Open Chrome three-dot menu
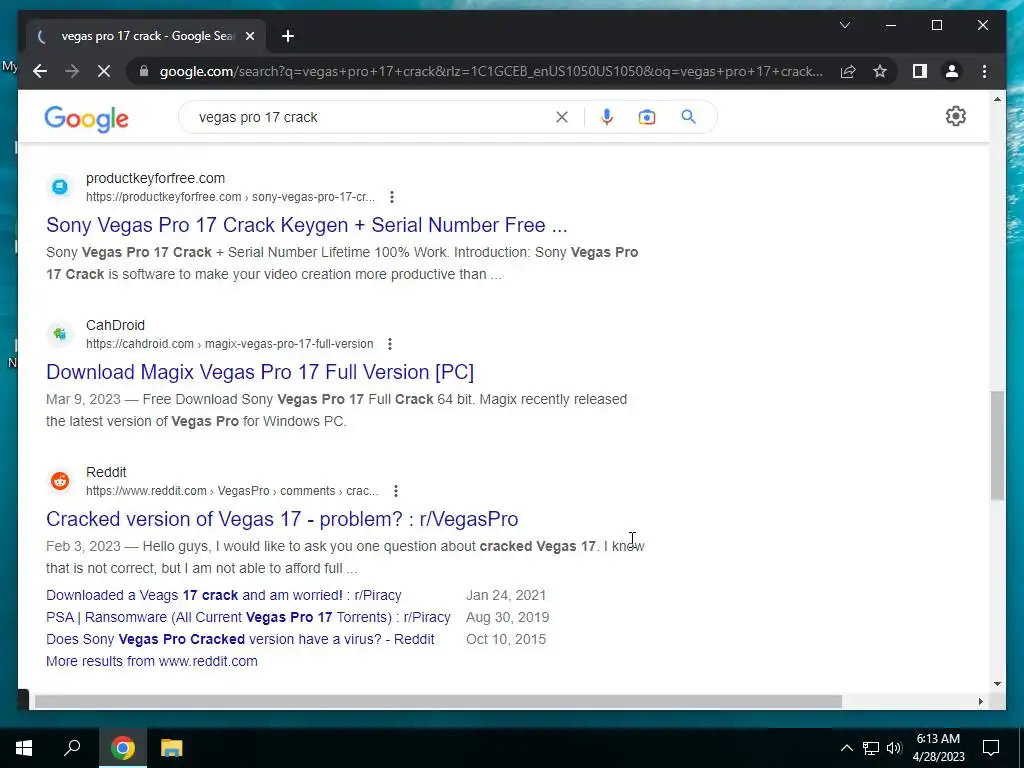 click(984, 71)
